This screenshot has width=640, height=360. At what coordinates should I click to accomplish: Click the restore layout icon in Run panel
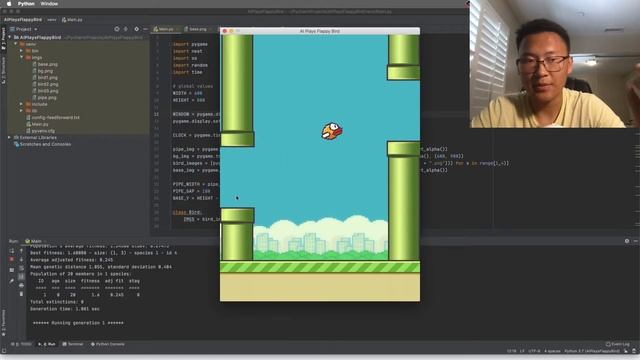click(11, 270)
